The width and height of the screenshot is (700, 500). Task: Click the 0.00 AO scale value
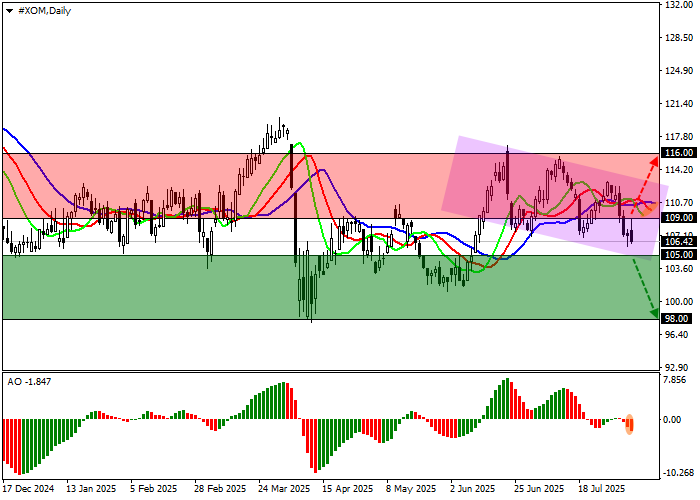pos(672,420)
